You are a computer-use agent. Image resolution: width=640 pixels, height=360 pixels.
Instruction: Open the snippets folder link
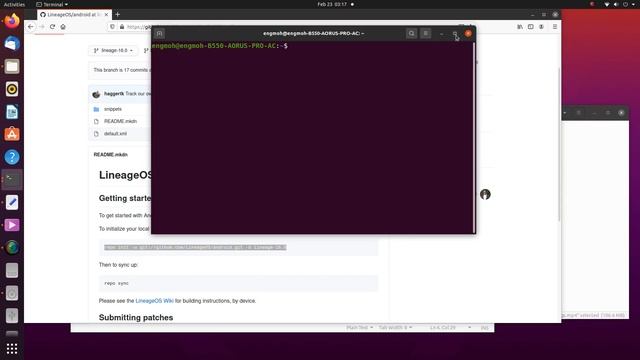[x=113, y=109]
